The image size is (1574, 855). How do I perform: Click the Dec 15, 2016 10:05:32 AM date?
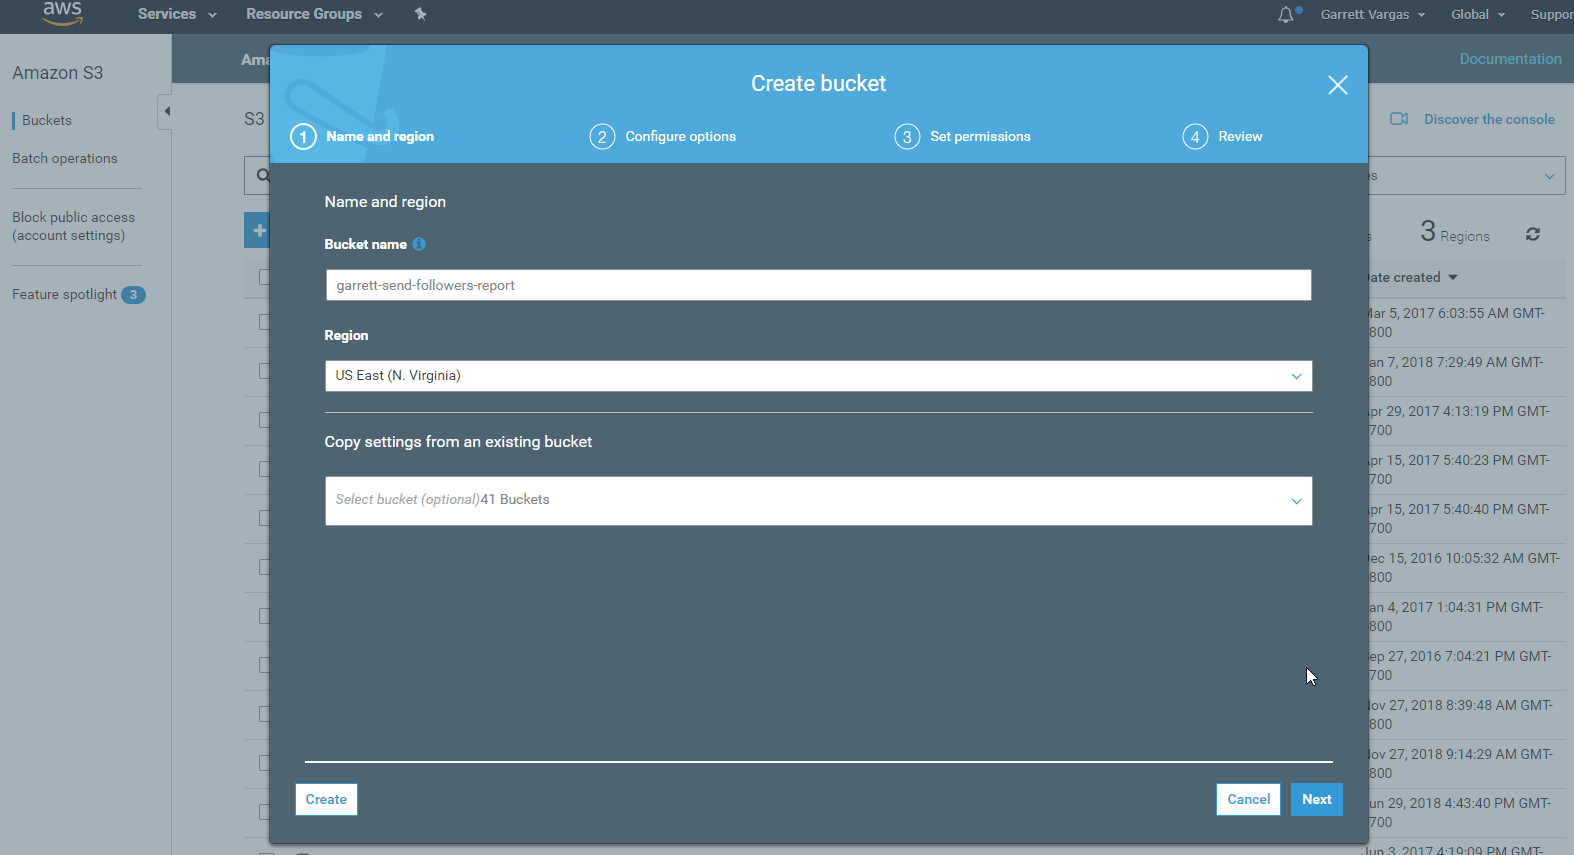(x=1464, y=568)
